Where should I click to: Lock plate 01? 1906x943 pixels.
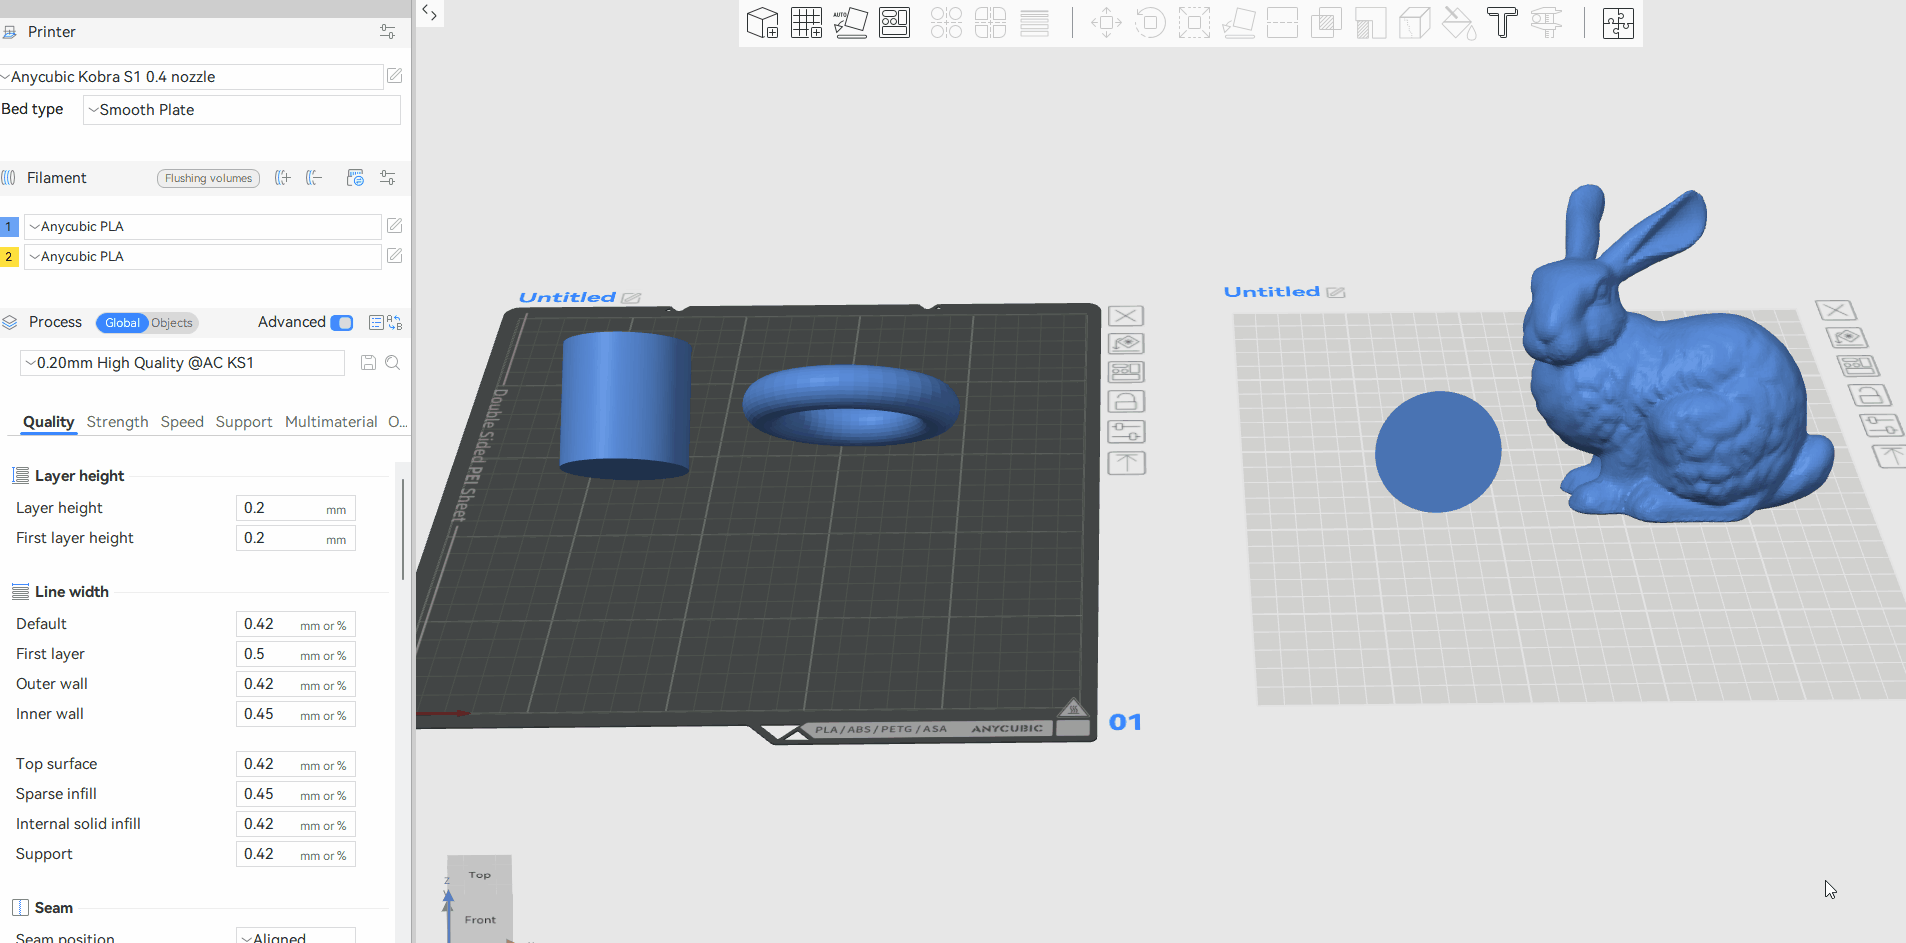click(1126, 402)
